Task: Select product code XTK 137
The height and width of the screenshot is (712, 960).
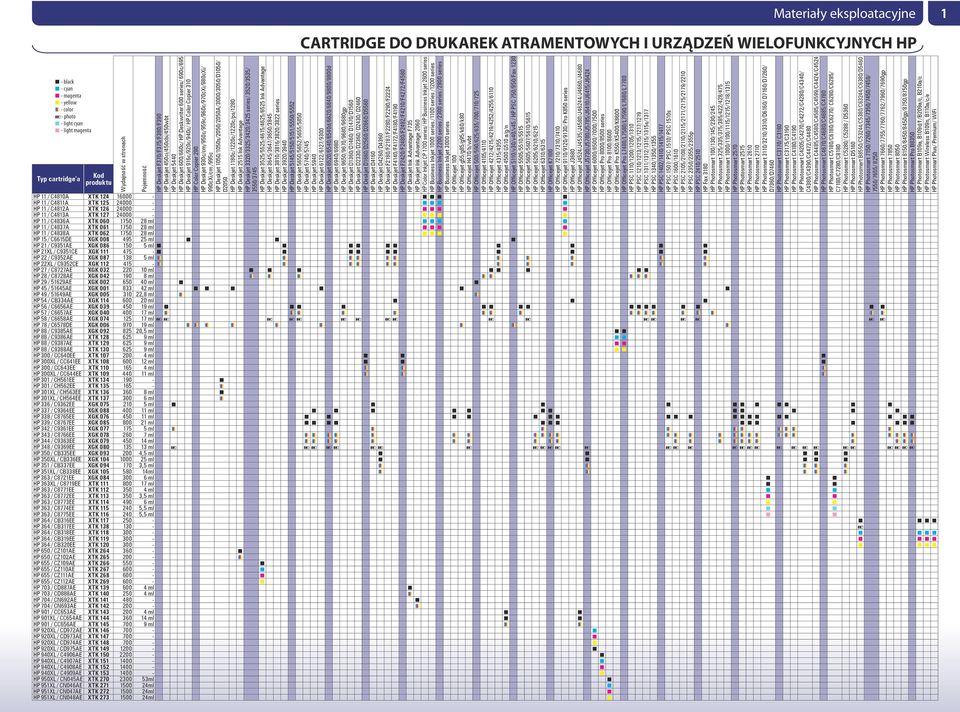Action: 98,398
